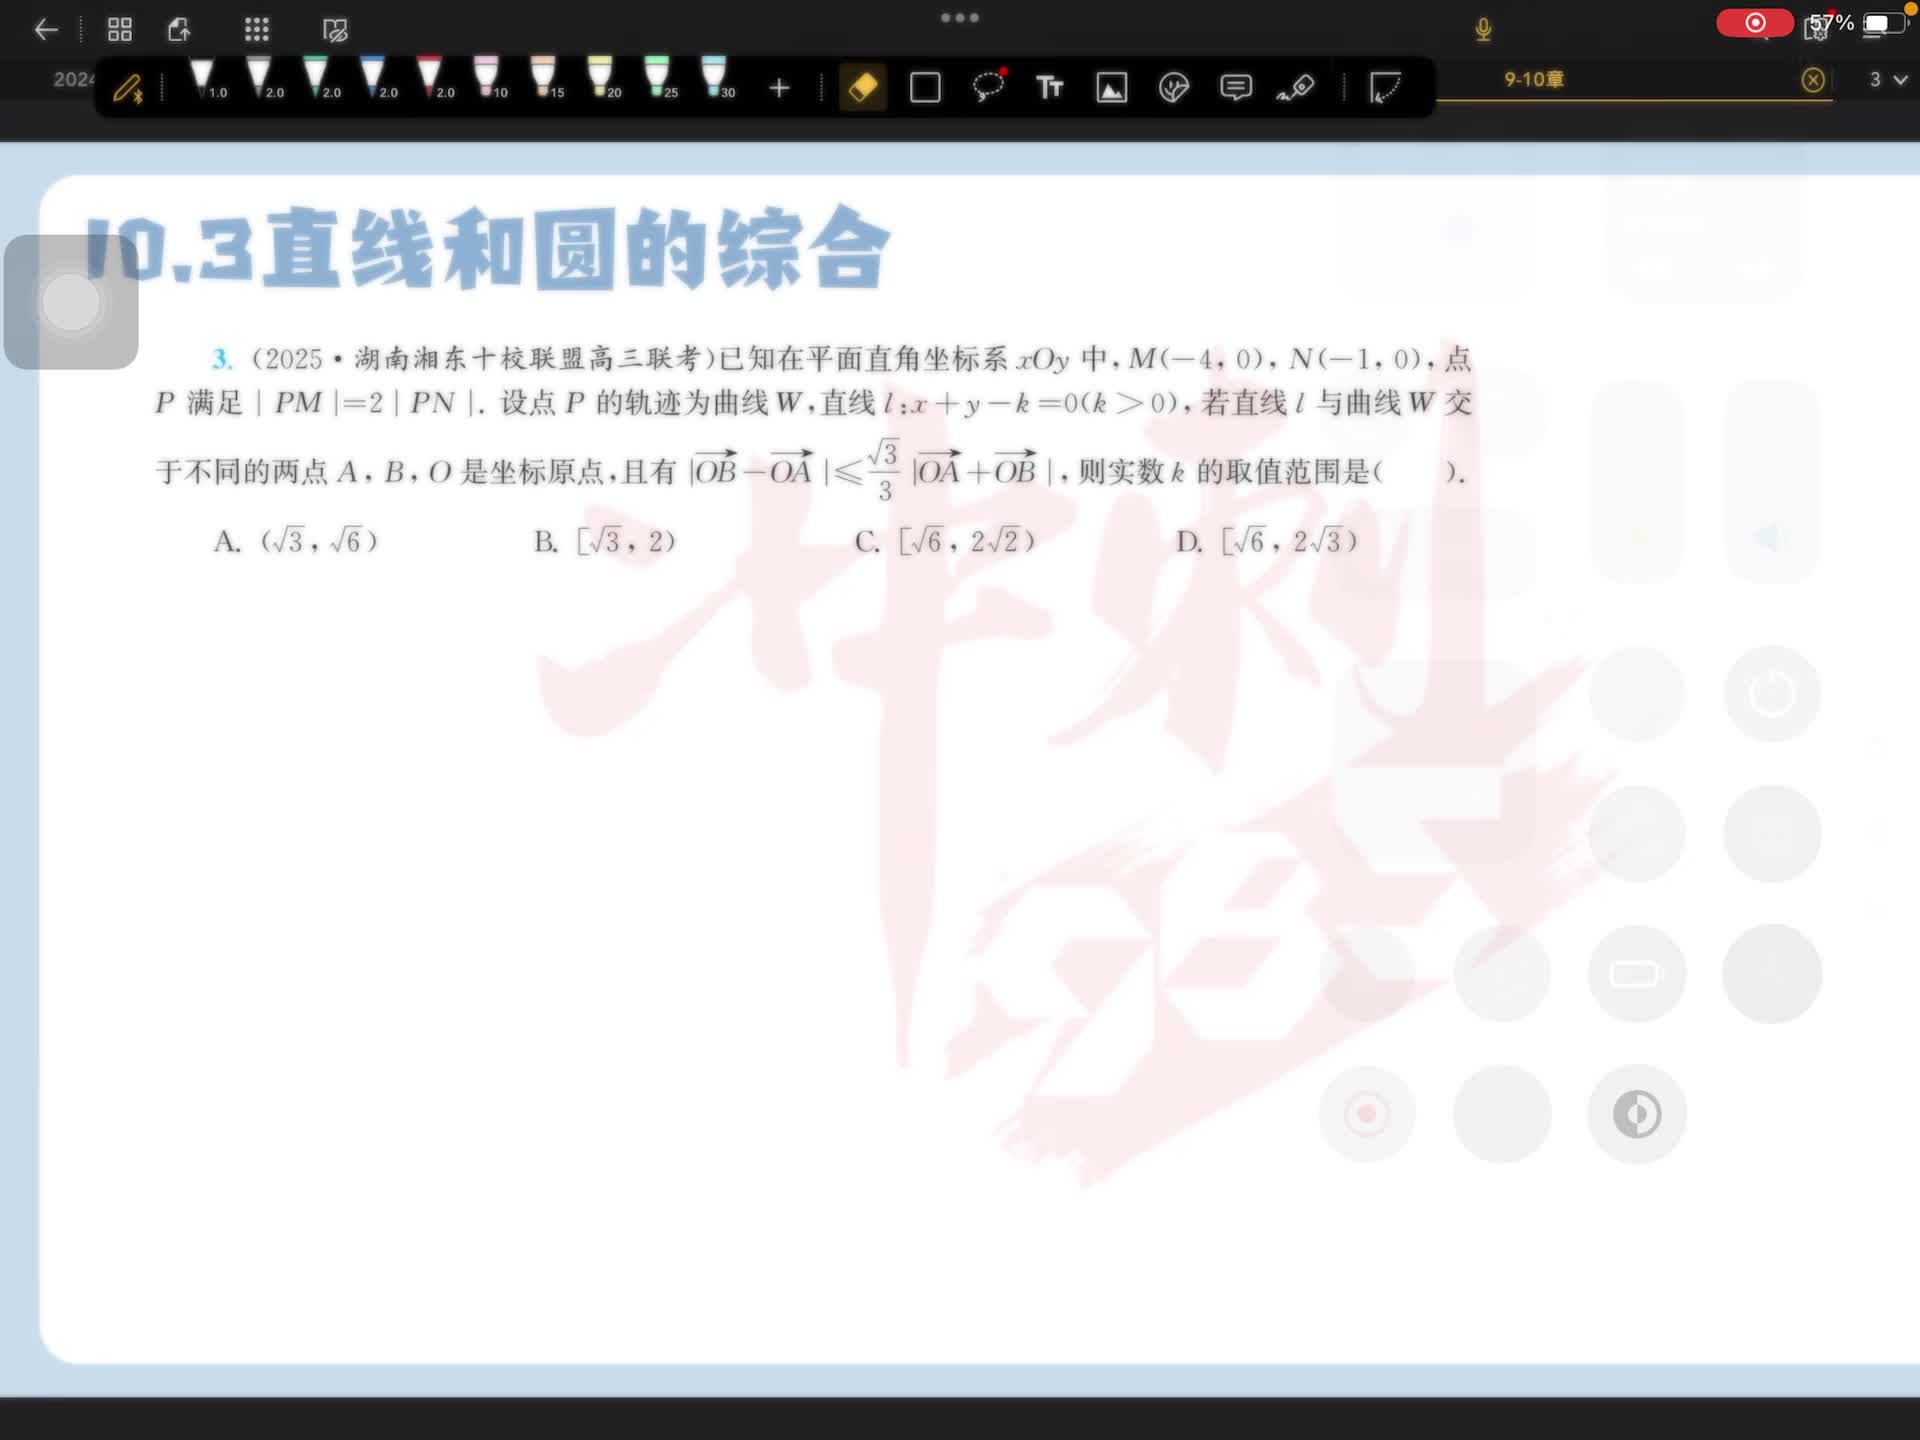The height and width of the screenshot is (1440, 1920).
Task: Switch to the 9-10章 tab
Action: tap(1533, 79)
